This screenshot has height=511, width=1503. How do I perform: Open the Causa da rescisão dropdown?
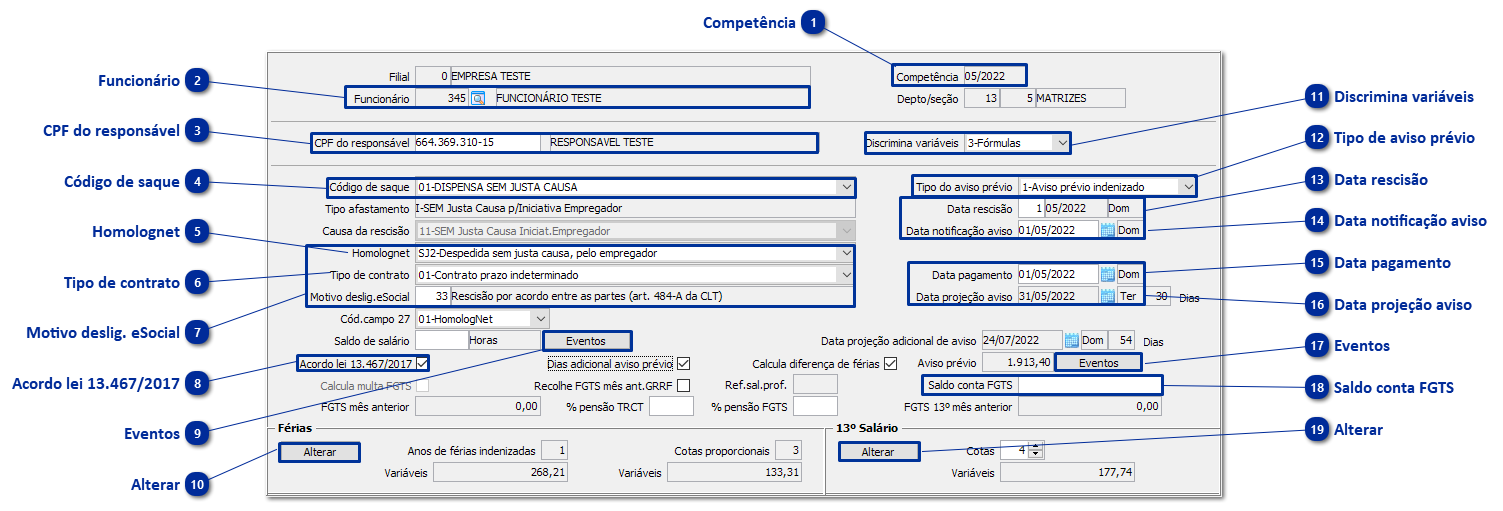coord(846,230)
